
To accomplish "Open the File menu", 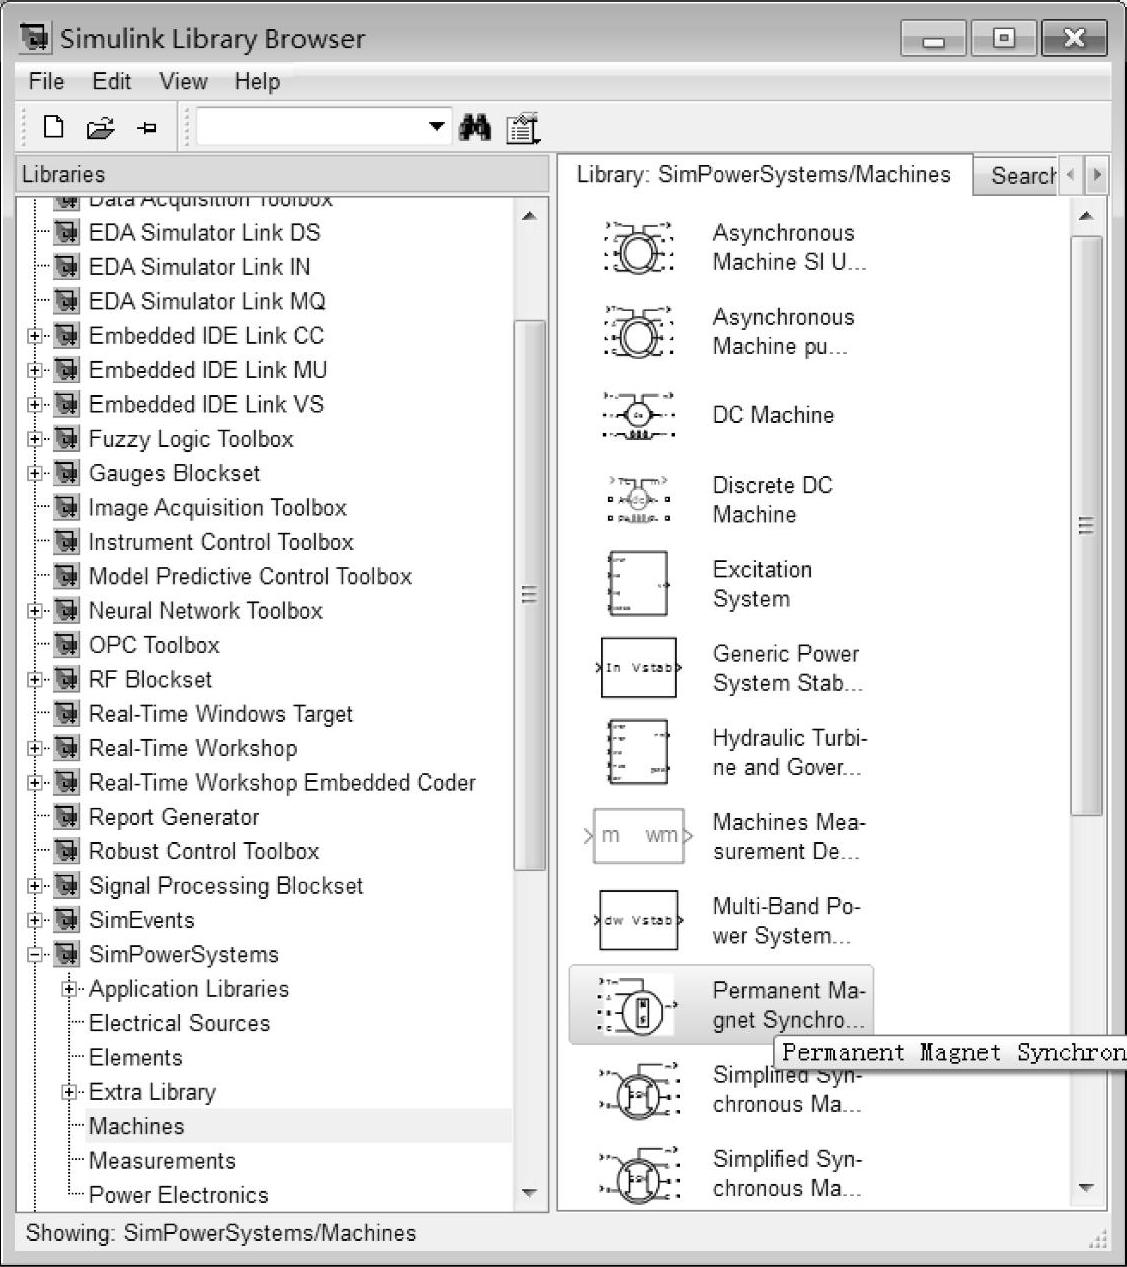I will (46, 81).
